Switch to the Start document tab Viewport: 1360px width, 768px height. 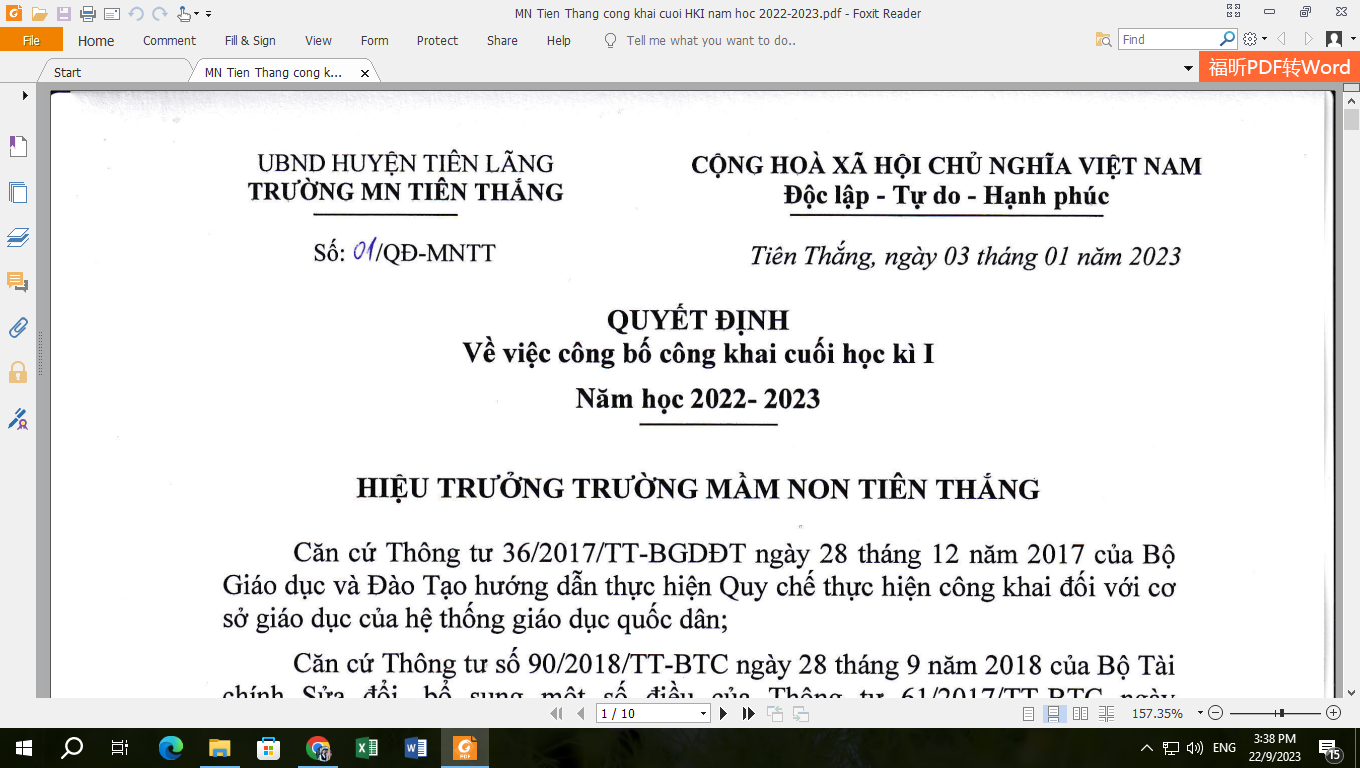[68, 72]
